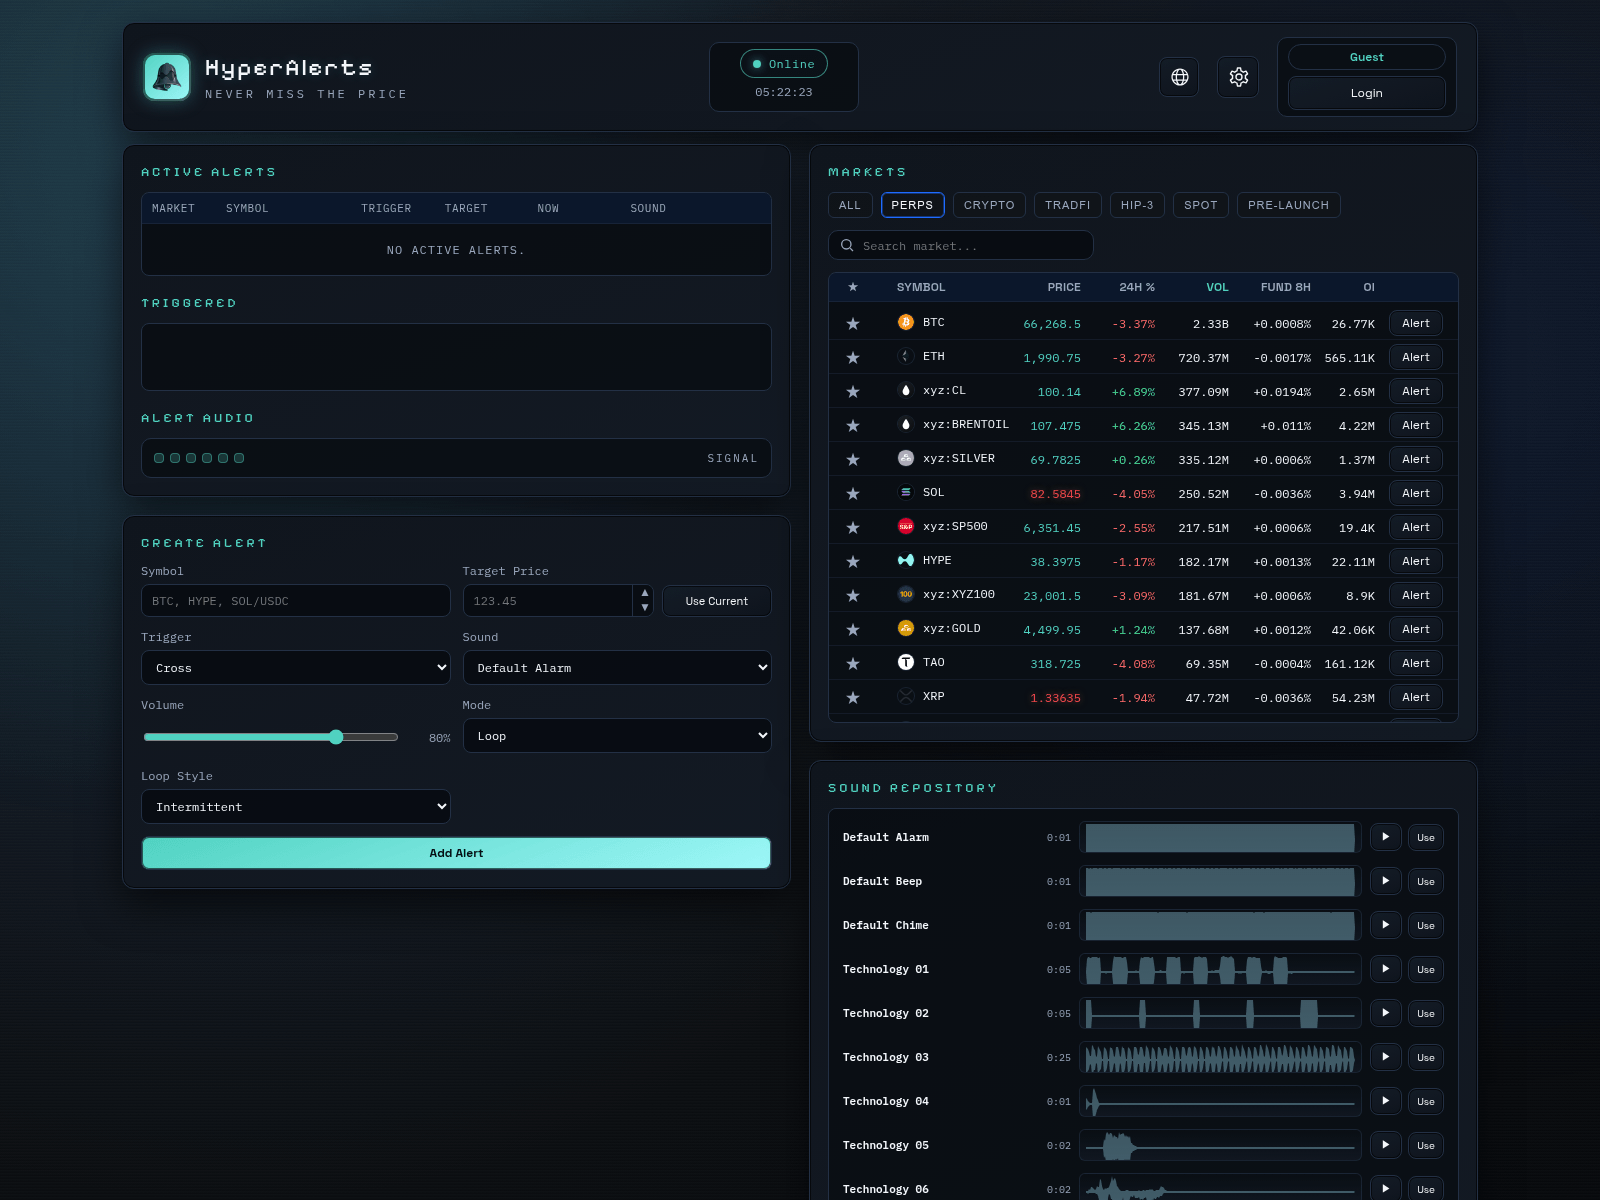The height and width of the screenshot is (1200, 1600).
Task: Click the Online status indicator
Action: tap(784, 64)
